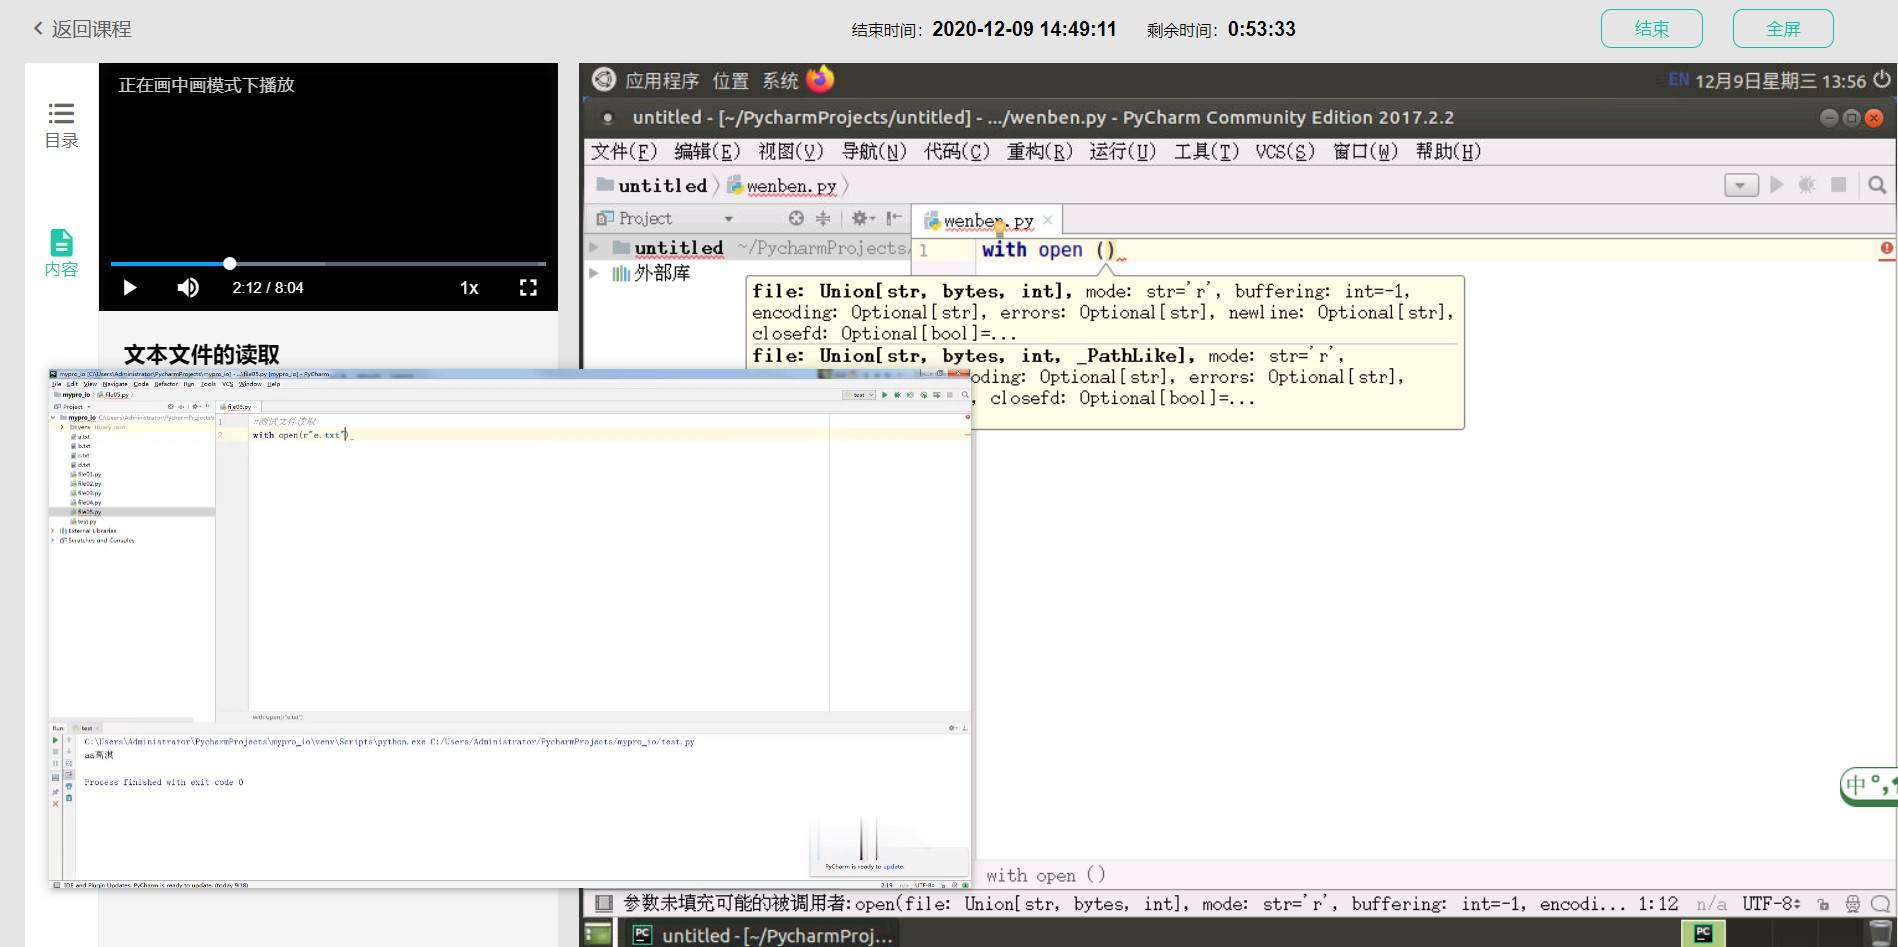Open the 文件(F) menu in PyCharm
Screen dimensions: 1898x947
(623, 151)
